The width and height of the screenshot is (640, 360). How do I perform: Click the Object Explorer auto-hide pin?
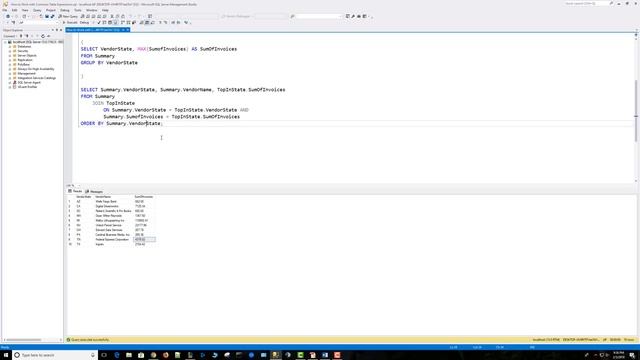(57, 30)
